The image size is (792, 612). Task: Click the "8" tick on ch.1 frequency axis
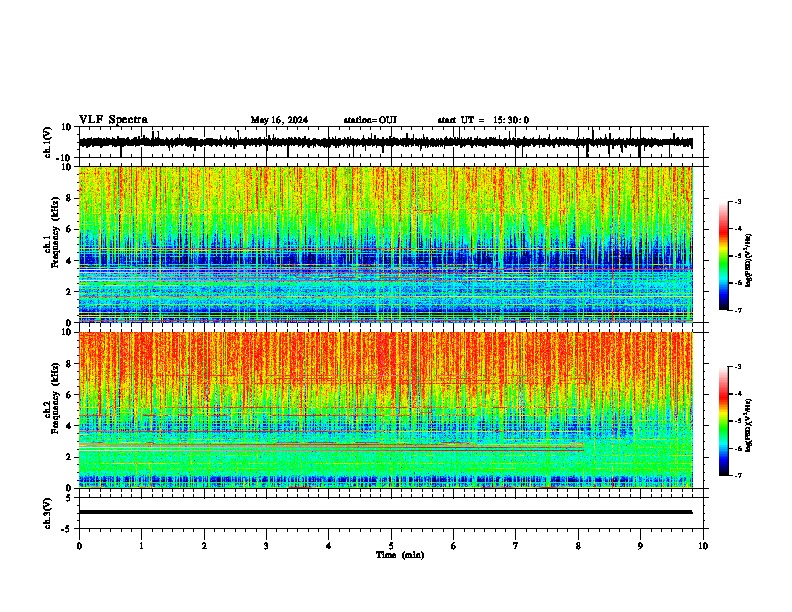click(70, 198)
